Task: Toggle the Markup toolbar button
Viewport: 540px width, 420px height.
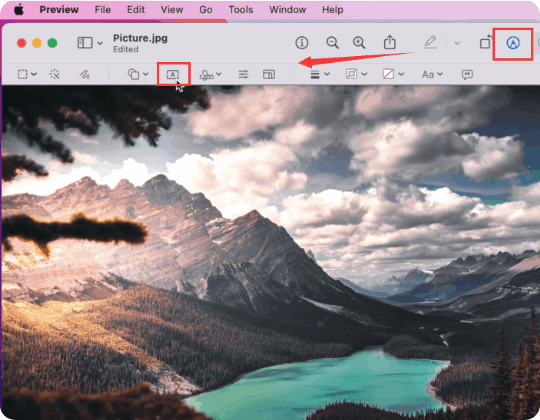Action: click(513, 43)
